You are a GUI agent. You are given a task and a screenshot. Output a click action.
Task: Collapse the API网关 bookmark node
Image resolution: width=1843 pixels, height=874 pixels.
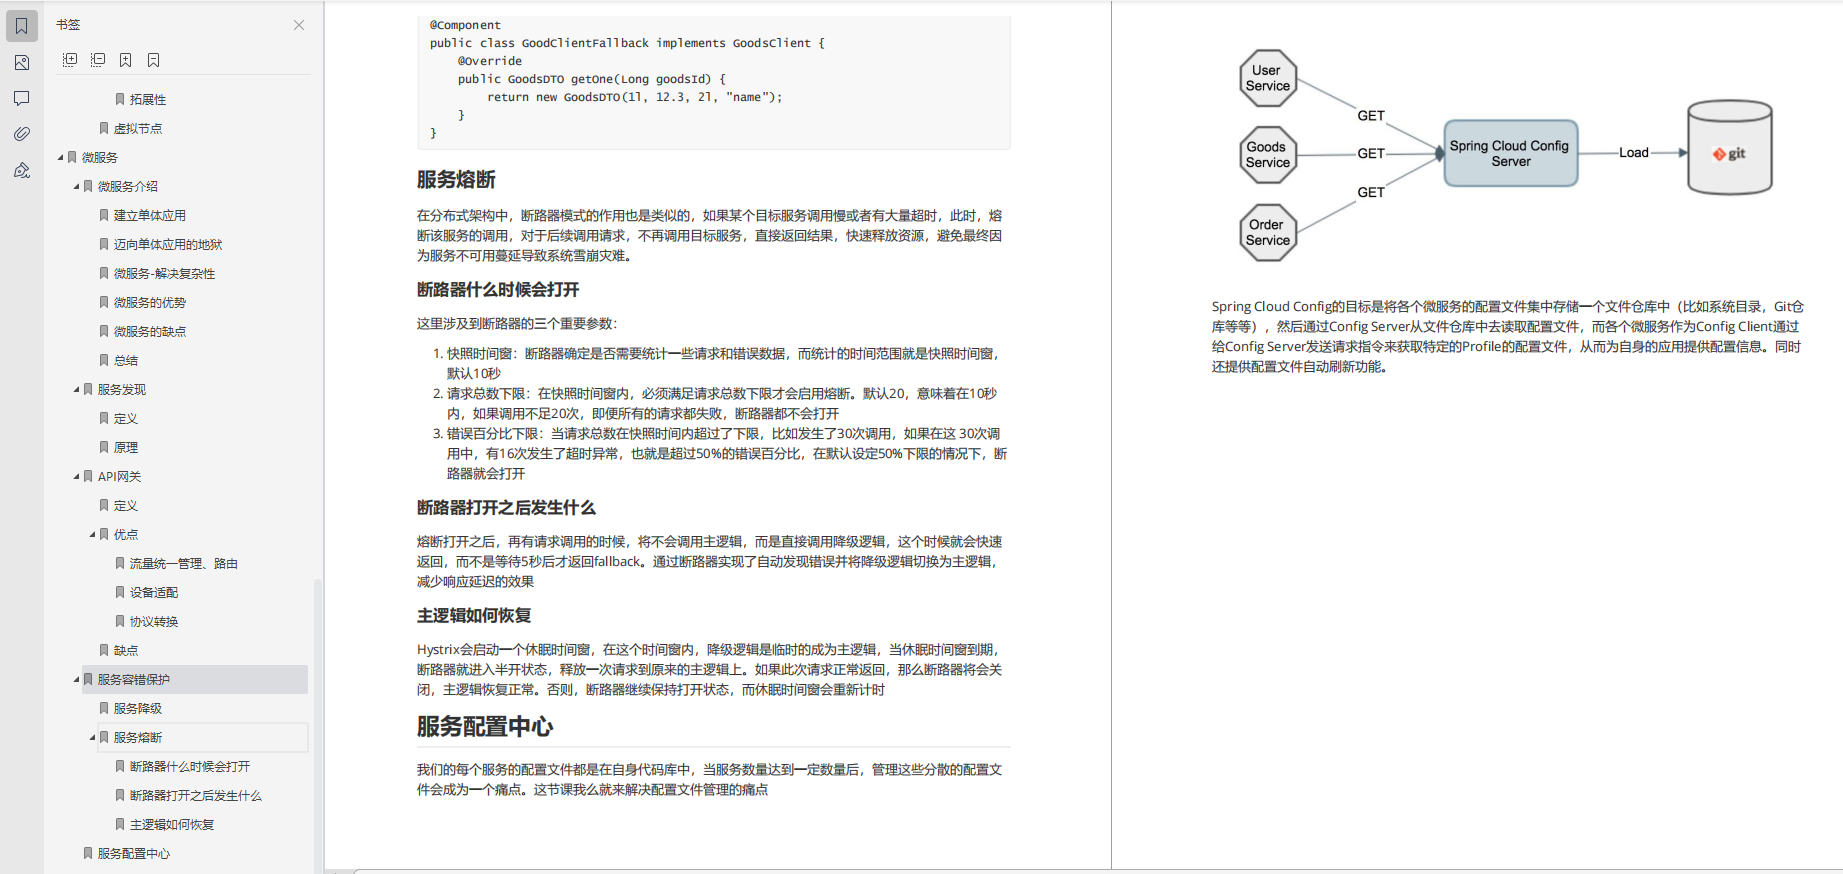pyautogui.click(x=77, y=476)
